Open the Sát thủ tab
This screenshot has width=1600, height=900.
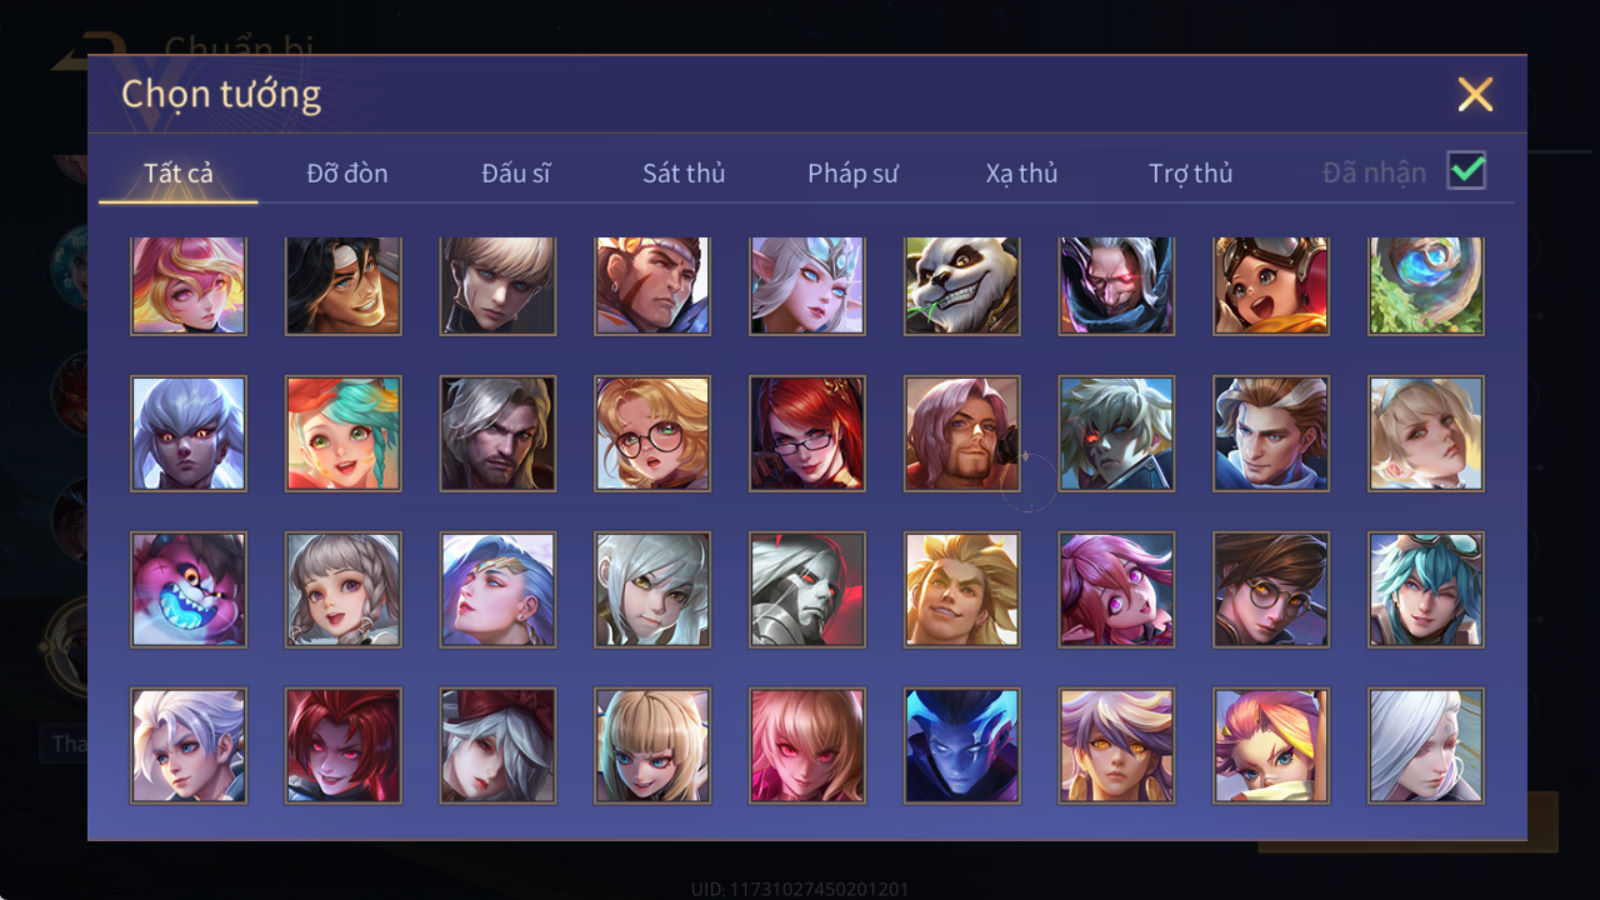683,173
